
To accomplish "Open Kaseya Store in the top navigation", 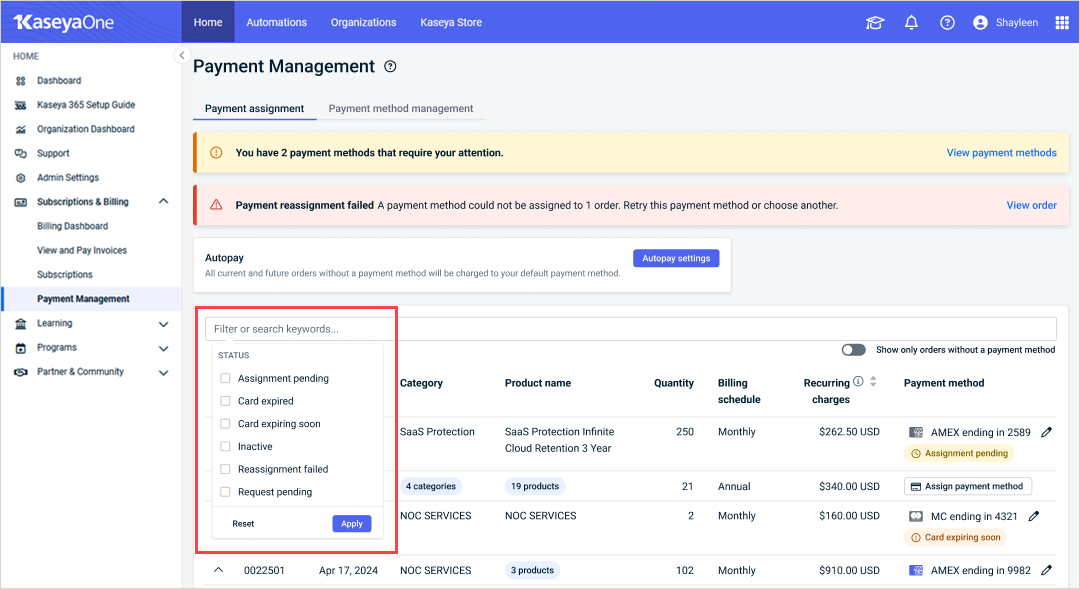I will pos(451,23).
